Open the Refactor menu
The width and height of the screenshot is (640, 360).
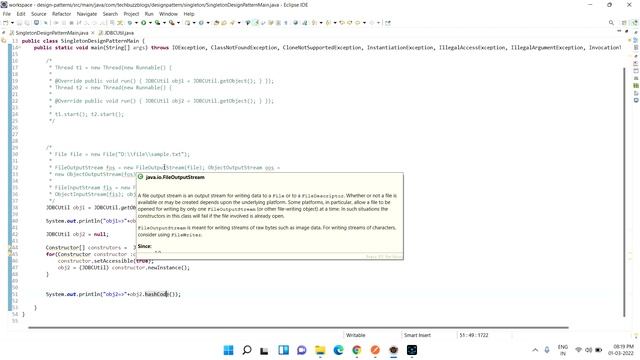pyautogui.click(x=62, y=14)
